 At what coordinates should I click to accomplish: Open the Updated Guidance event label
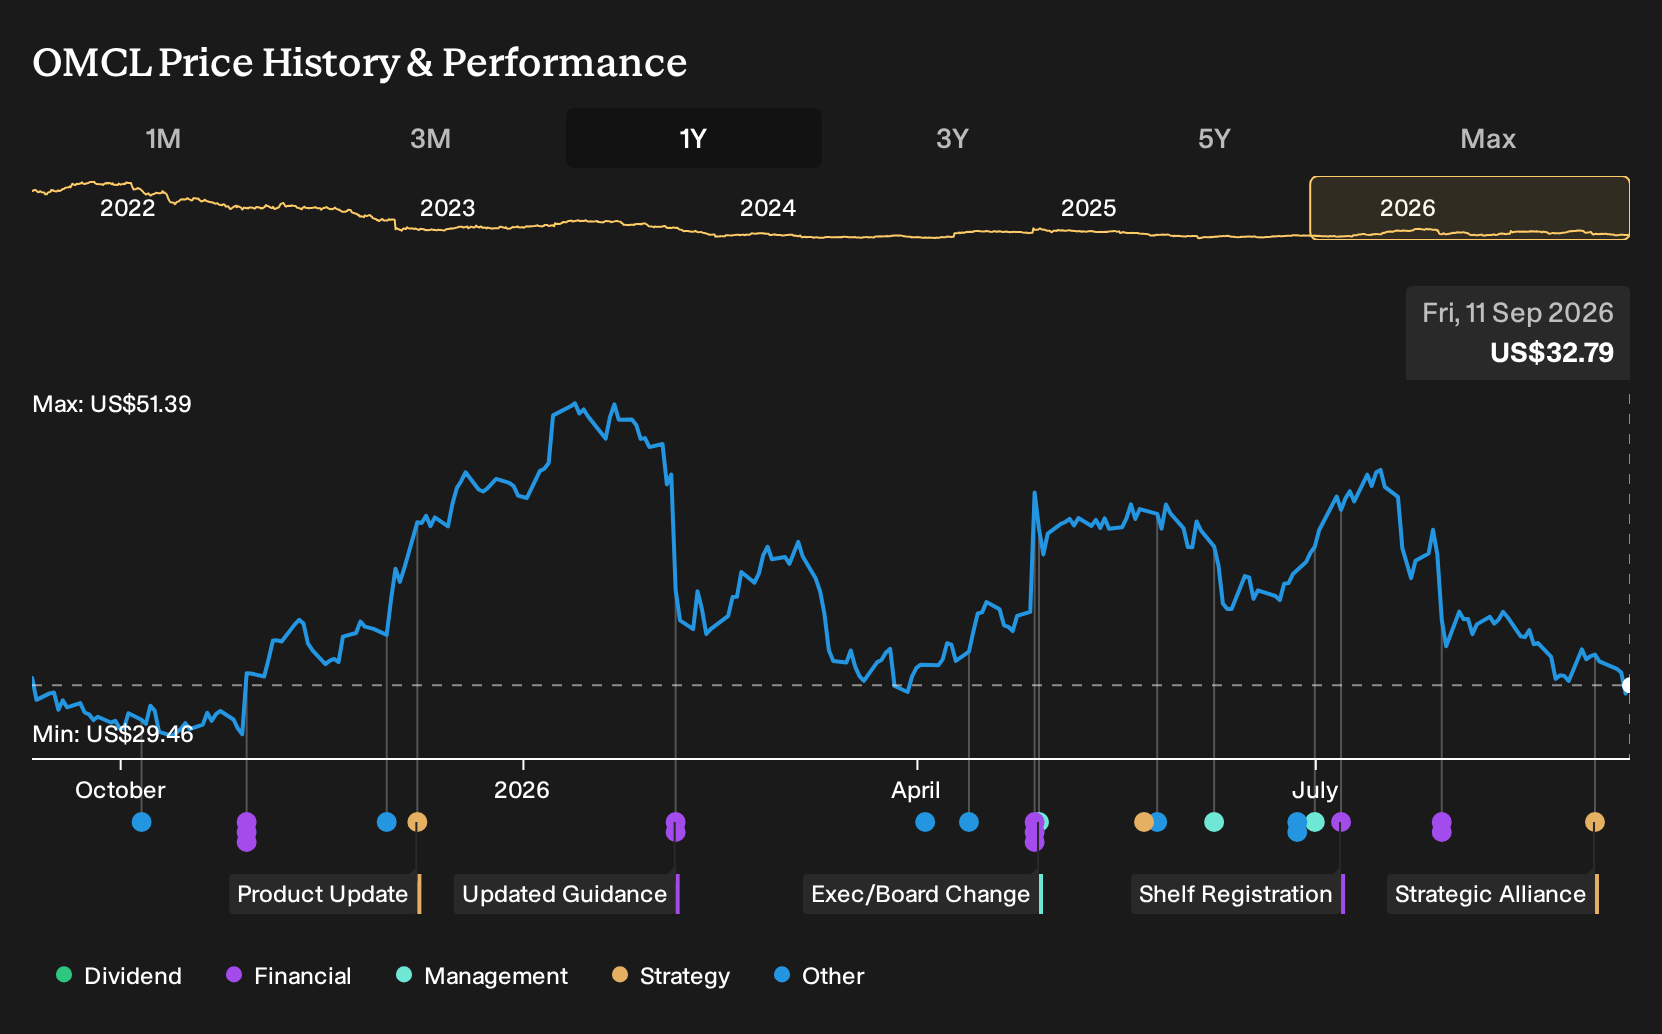(x=567, y=894)
